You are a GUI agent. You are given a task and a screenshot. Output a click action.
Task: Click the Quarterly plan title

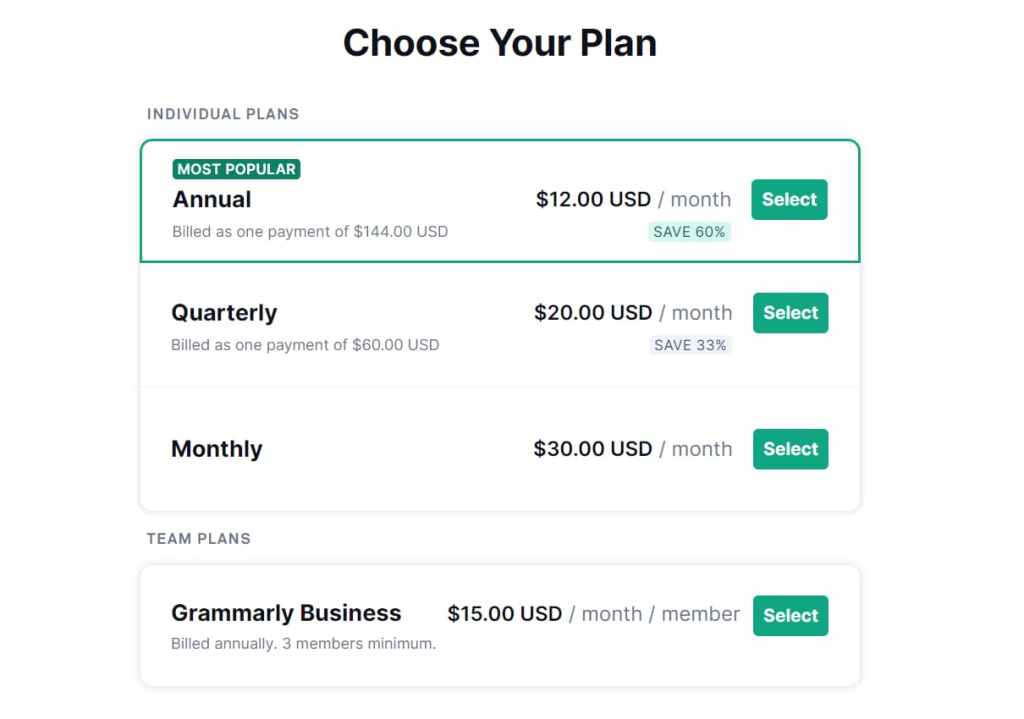coord(224,313)
